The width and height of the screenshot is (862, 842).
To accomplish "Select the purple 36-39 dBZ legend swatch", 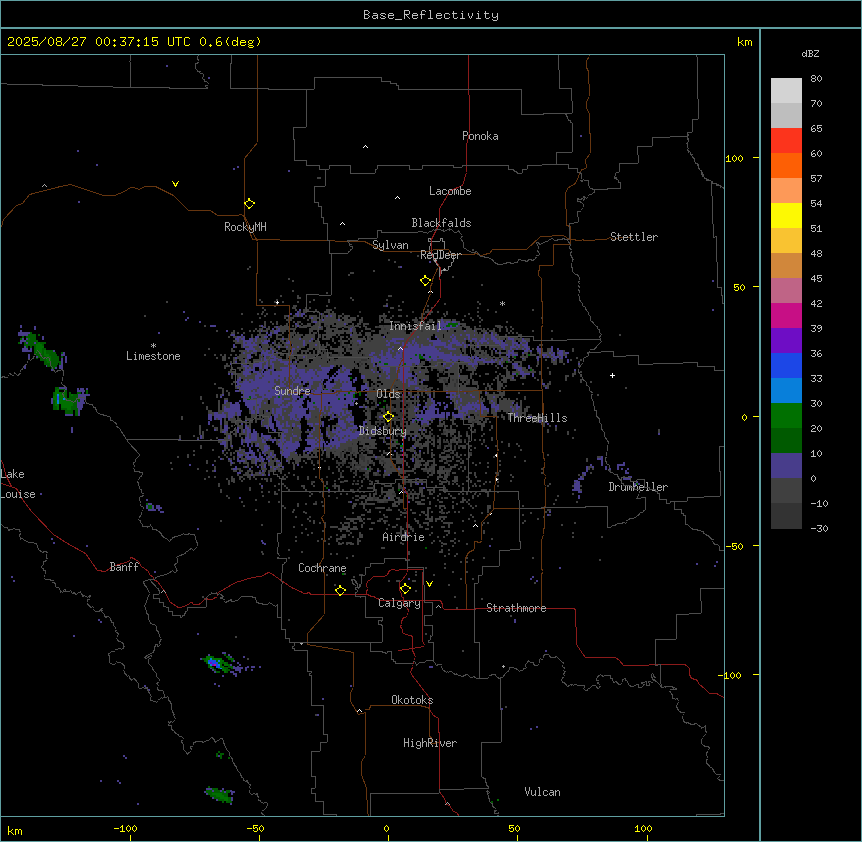I will tap(786, 341).
